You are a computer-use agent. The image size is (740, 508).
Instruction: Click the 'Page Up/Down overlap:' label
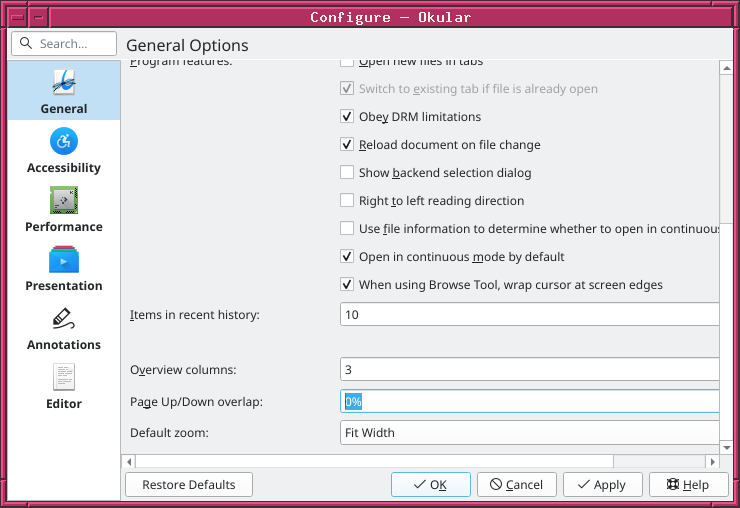[x=196, y=402]
